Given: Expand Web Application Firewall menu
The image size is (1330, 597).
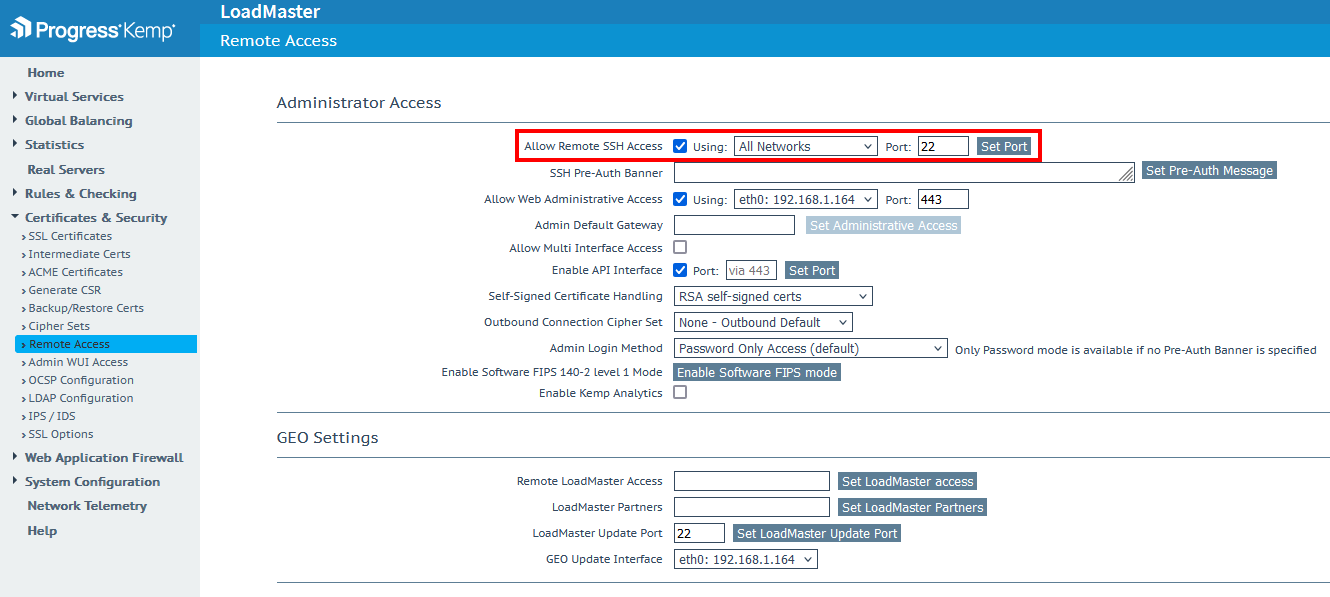Looking at the screenshot, I should point(98,458).
